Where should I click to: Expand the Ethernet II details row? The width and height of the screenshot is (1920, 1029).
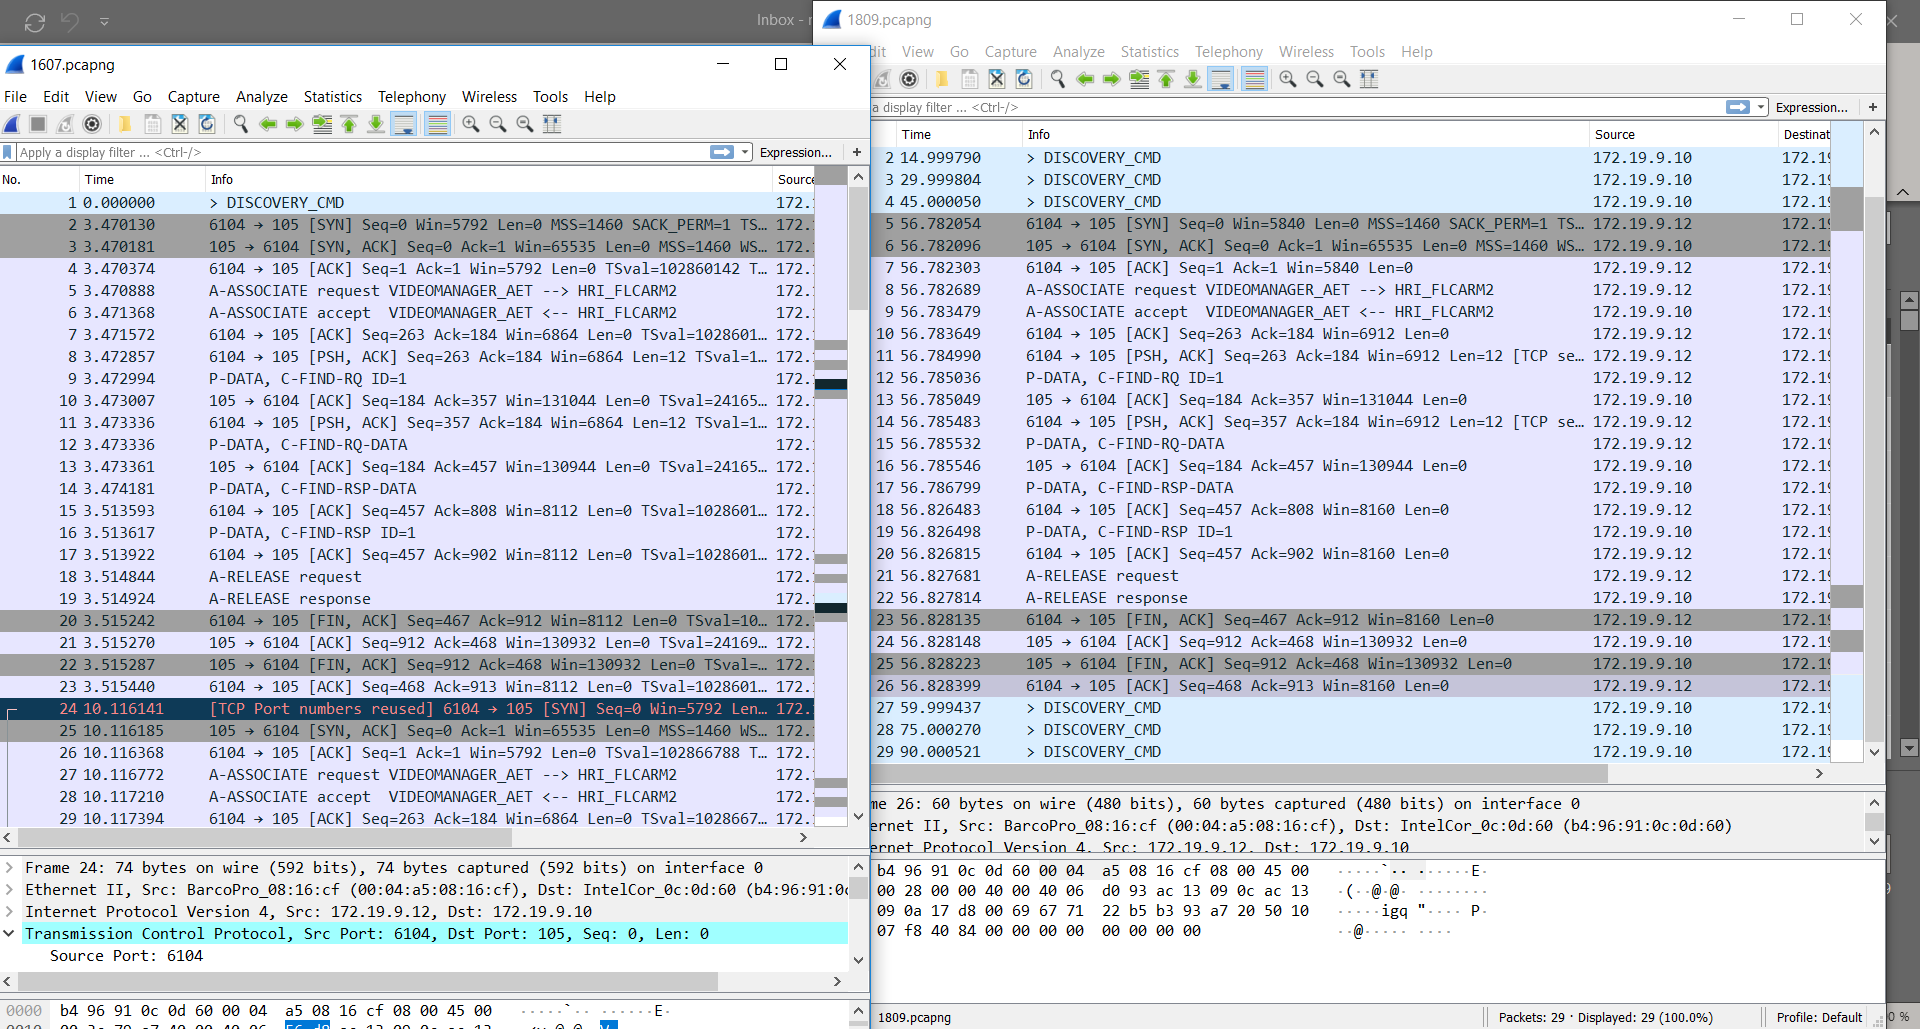coord(9,890)
